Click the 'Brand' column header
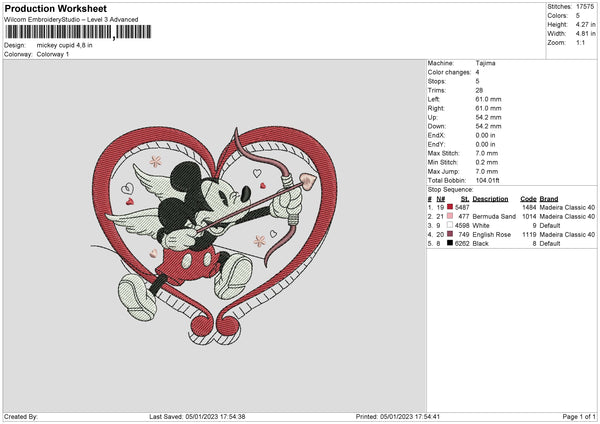 coord(549,199)
